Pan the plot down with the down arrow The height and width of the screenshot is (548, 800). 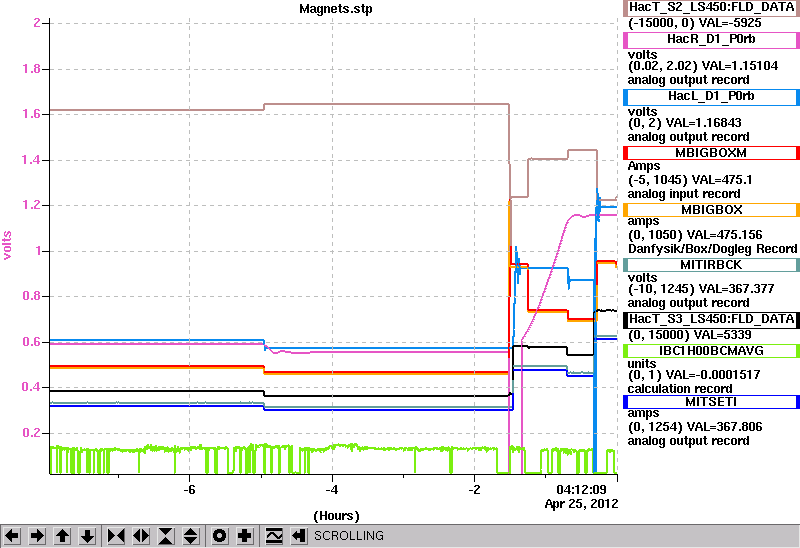coord(87,536)
